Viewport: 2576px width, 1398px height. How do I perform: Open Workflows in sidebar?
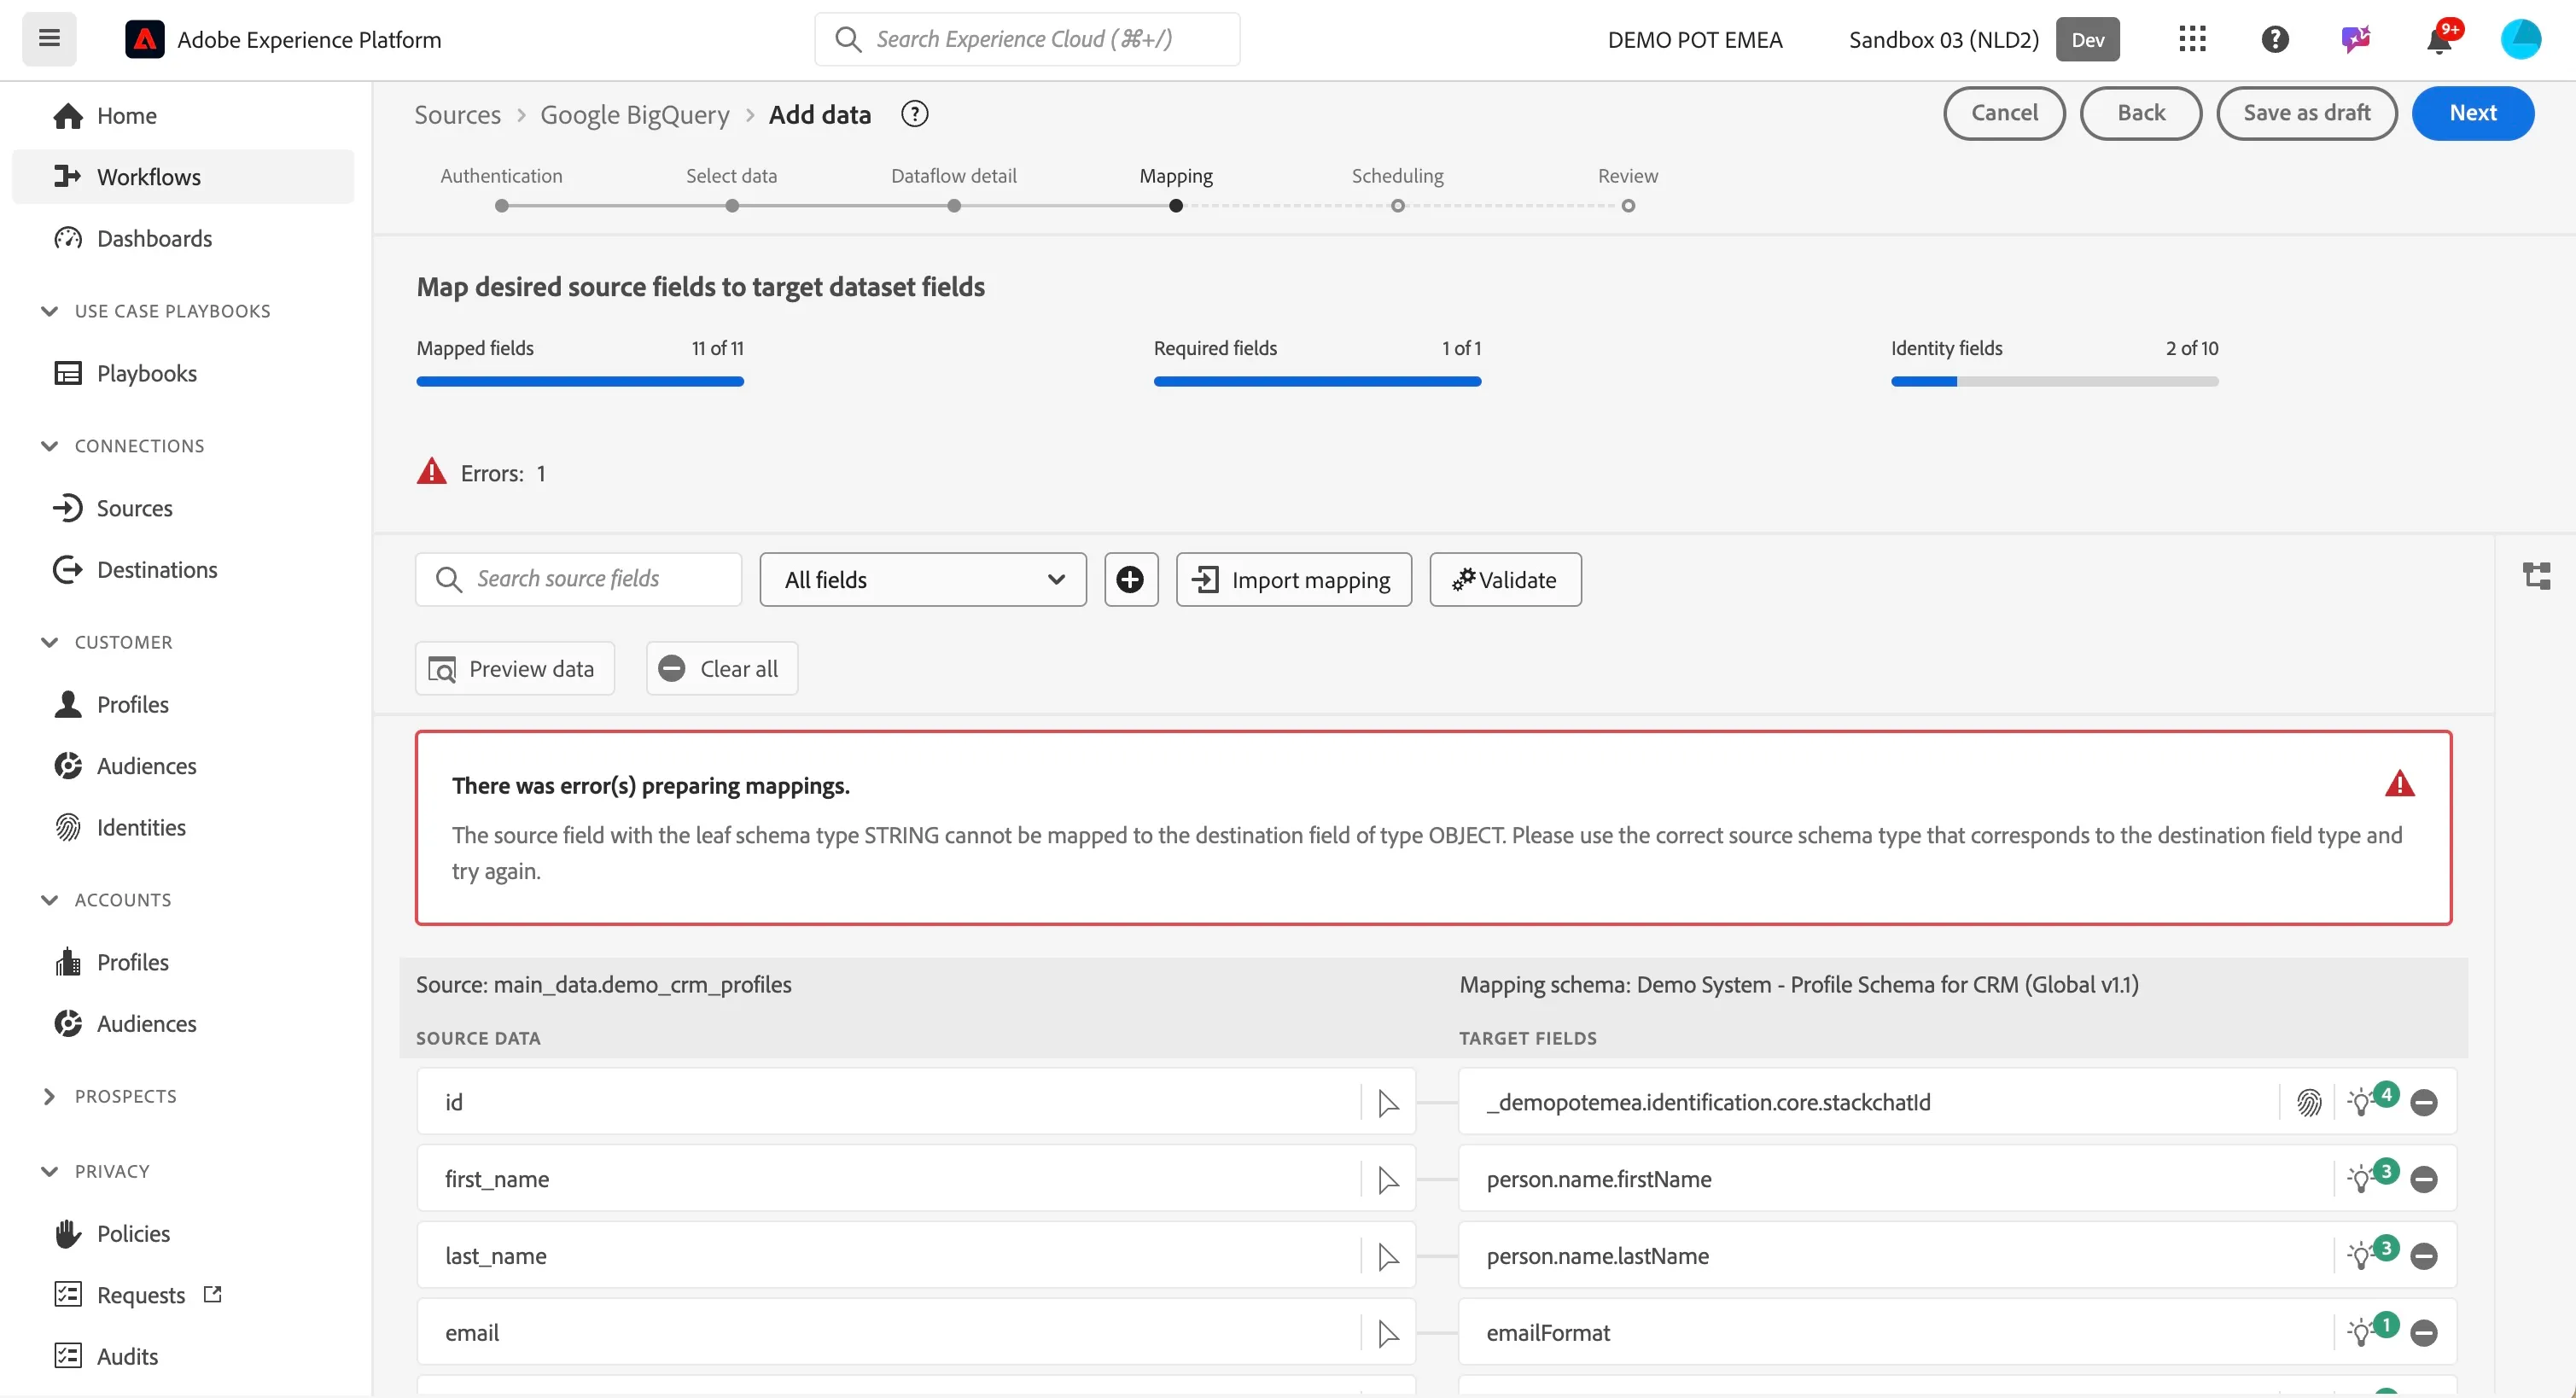[x=183, y=176]
